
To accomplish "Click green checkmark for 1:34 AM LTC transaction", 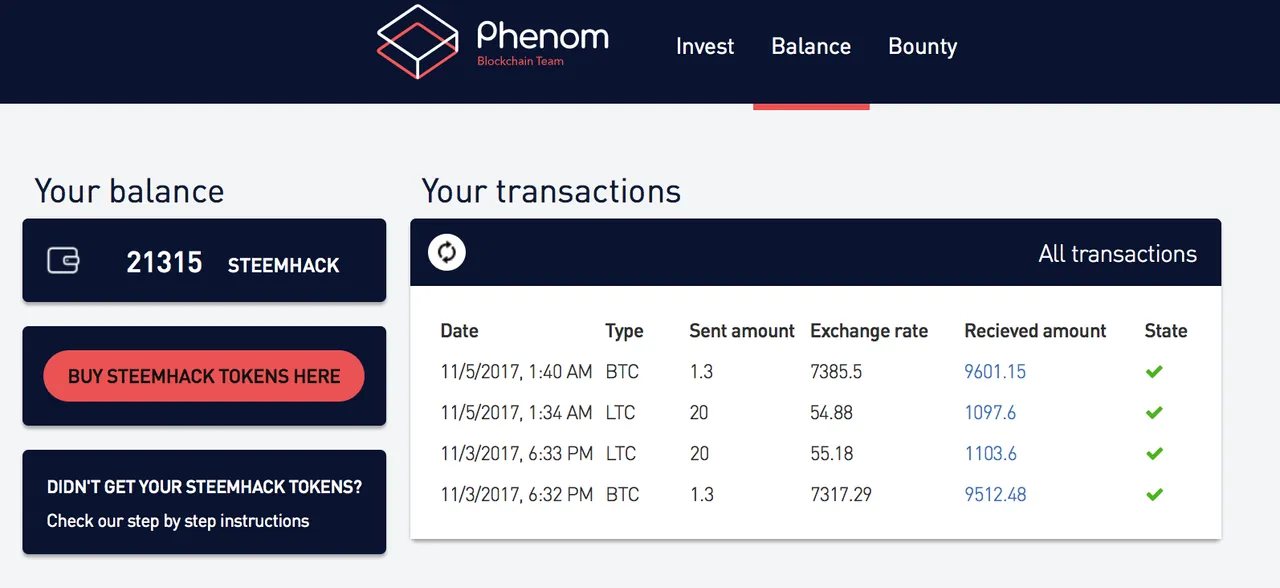I will point(1154,413).
